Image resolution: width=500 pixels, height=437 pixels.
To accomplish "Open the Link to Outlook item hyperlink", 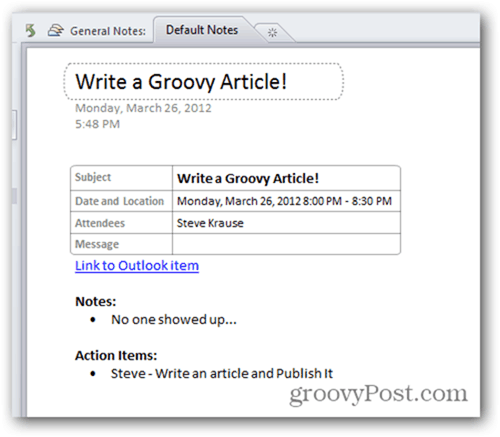I will [137, 266].
